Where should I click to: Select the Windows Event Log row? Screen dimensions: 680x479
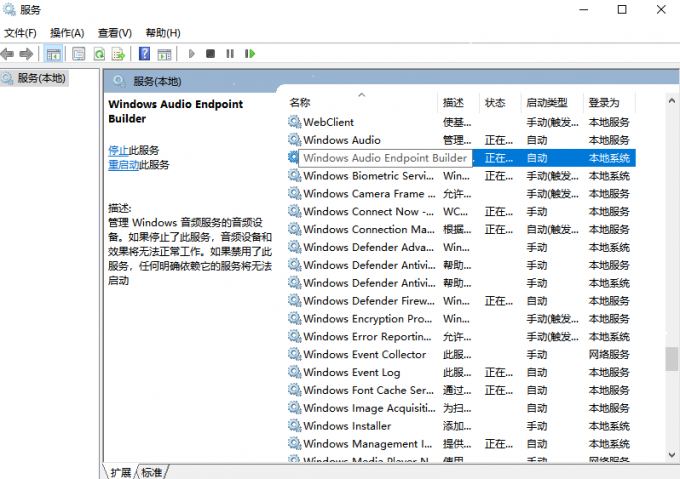click(461, 372)
